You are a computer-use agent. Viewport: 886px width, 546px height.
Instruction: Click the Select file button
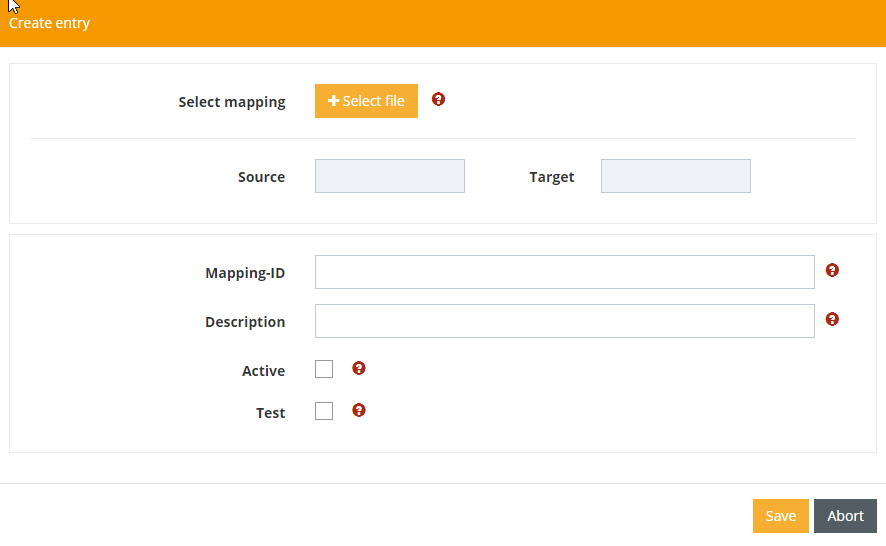366,101
